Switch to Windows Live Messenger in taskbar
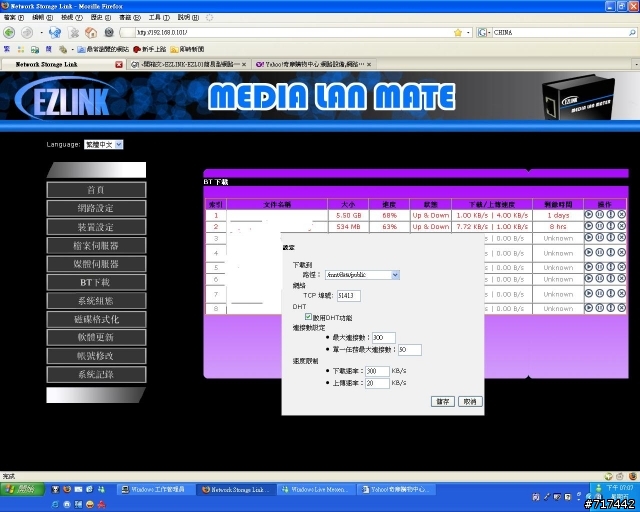Screen dimensions: 640x512 [x=316, y=489]
